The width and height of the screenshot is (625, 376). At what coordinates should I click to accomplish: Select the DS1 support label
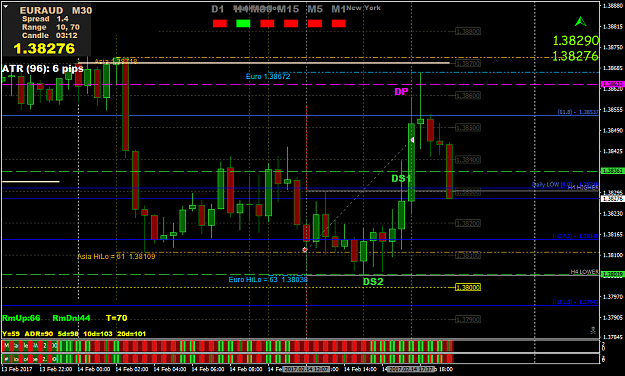(x=401, y=178)
